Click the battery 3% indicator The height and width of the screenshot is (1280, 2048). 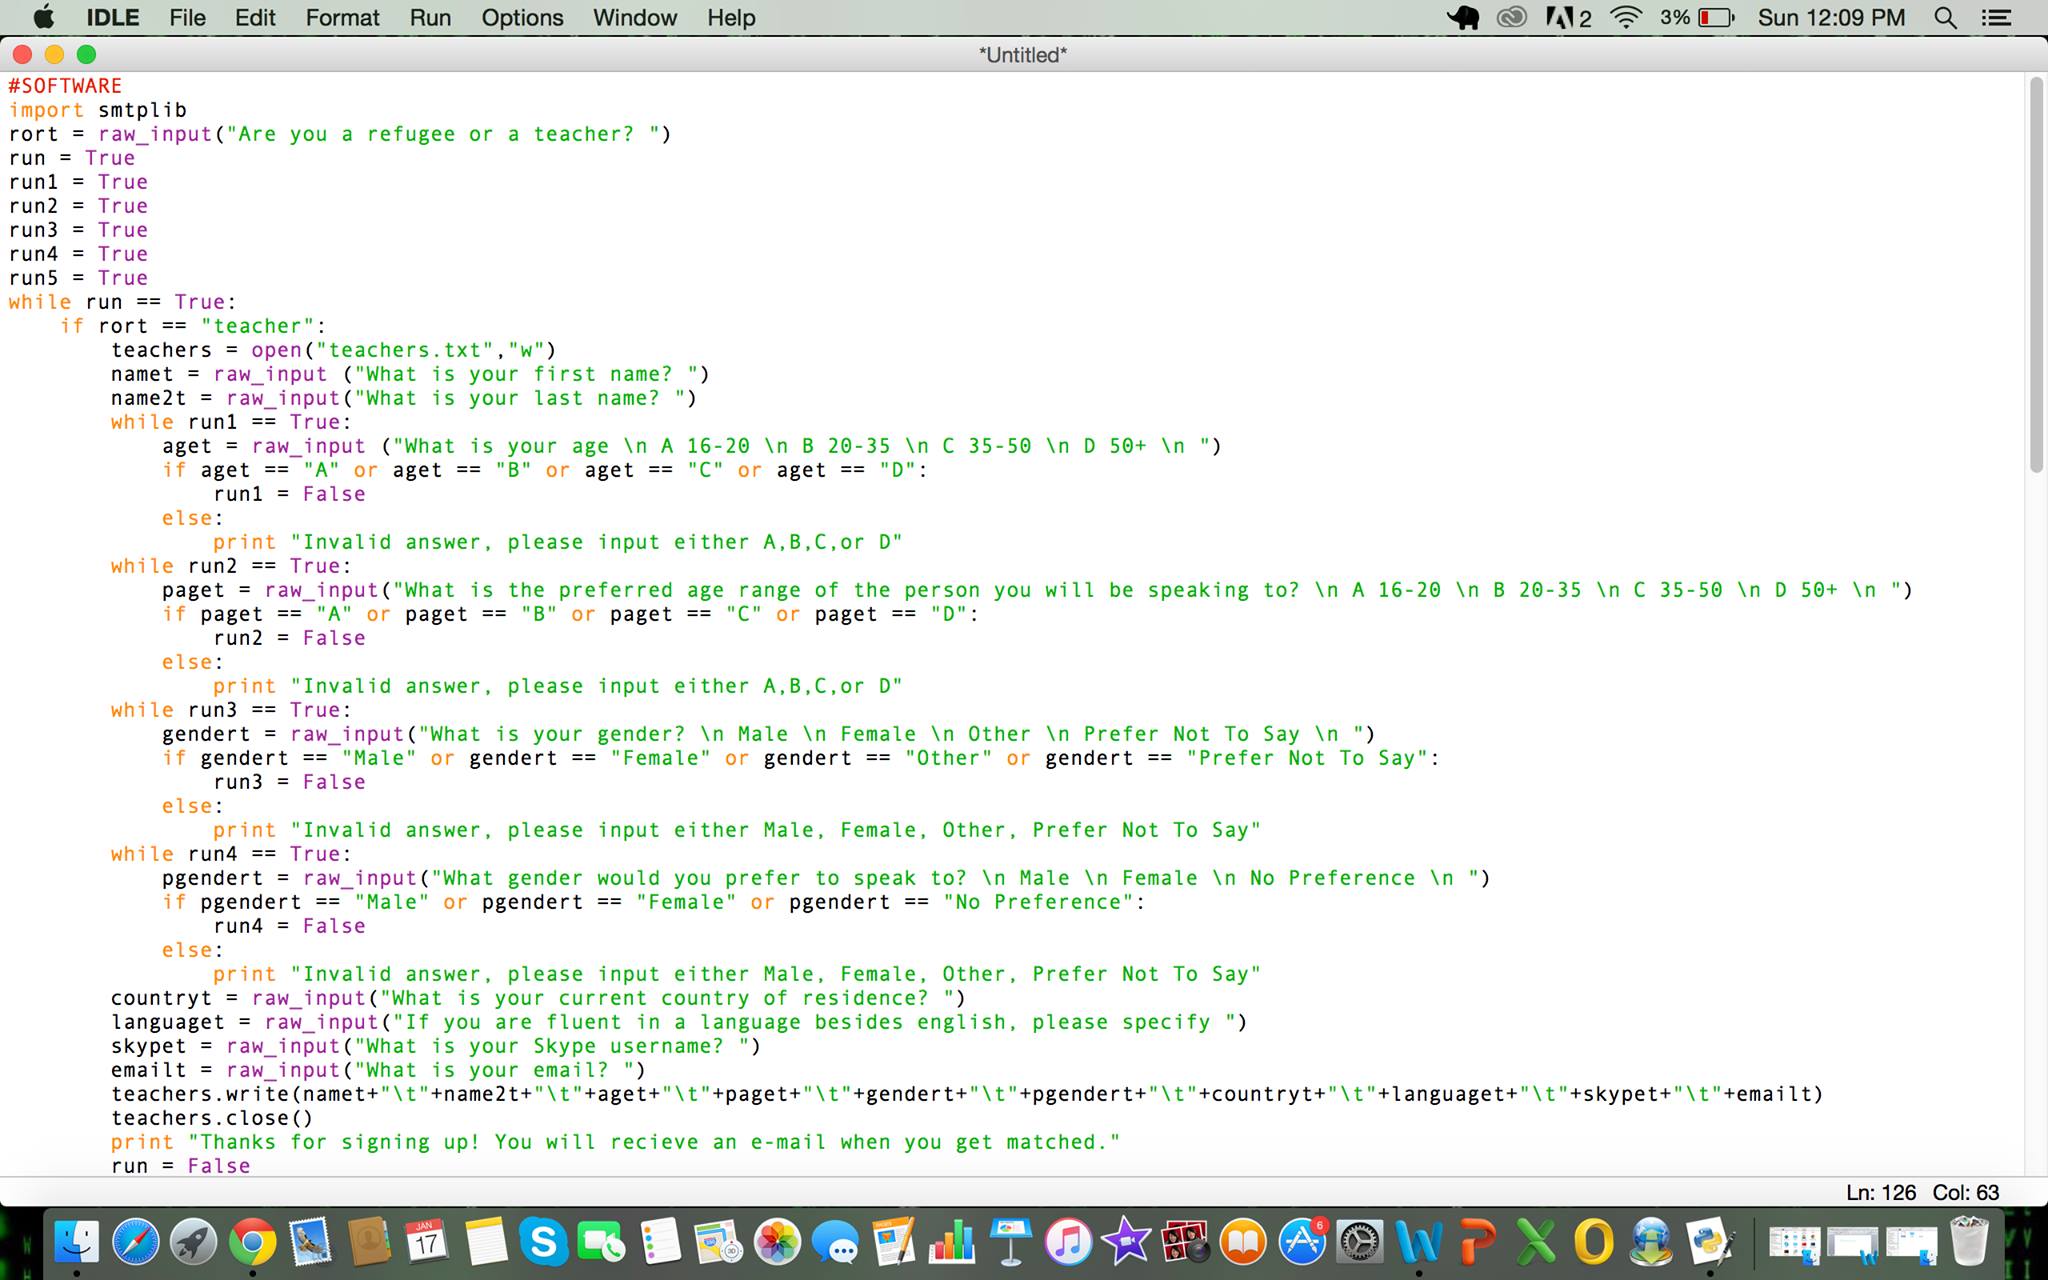[x=1697, y=18]
